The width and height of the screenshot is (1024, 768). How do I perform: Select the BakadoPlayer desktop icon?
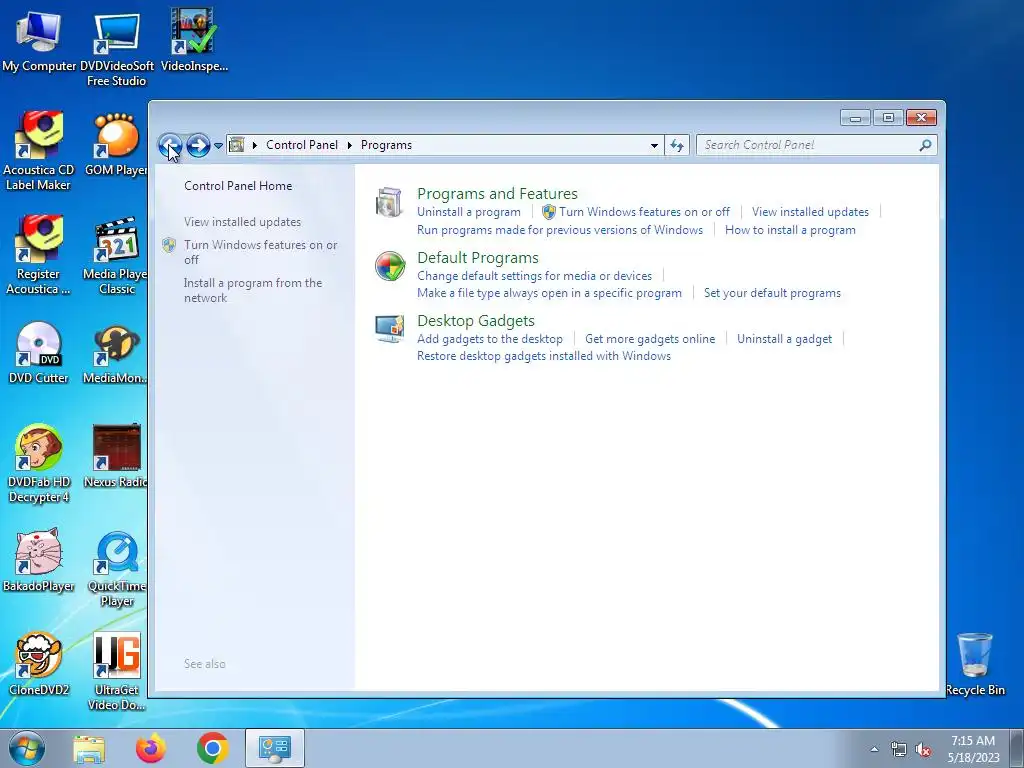pos(38,560)
